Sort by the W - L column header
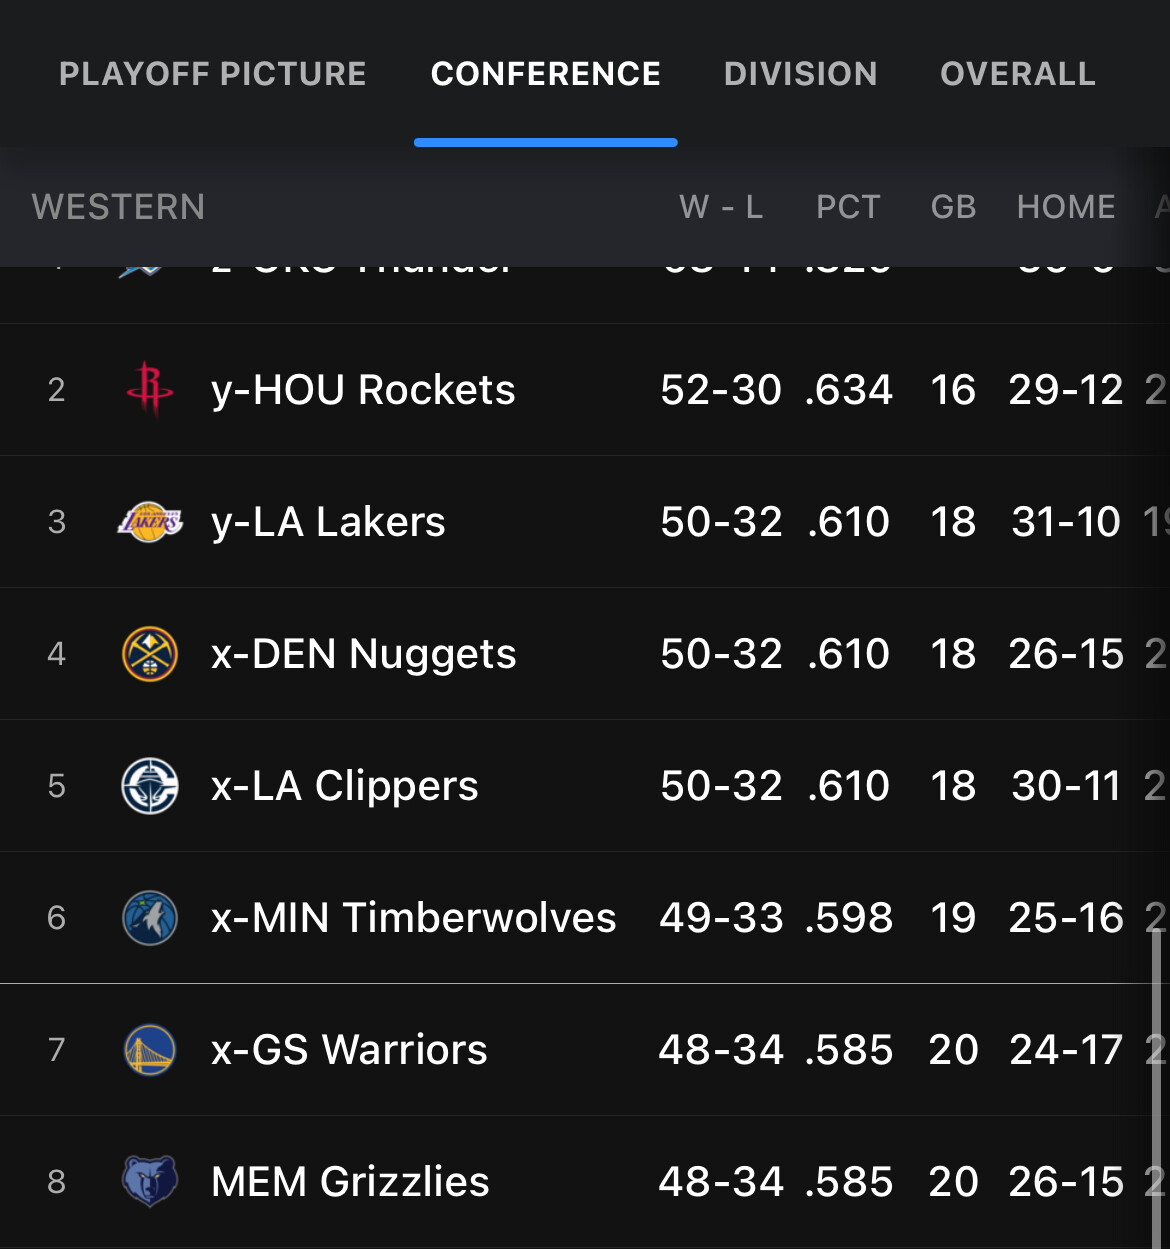 coord(721,207)
